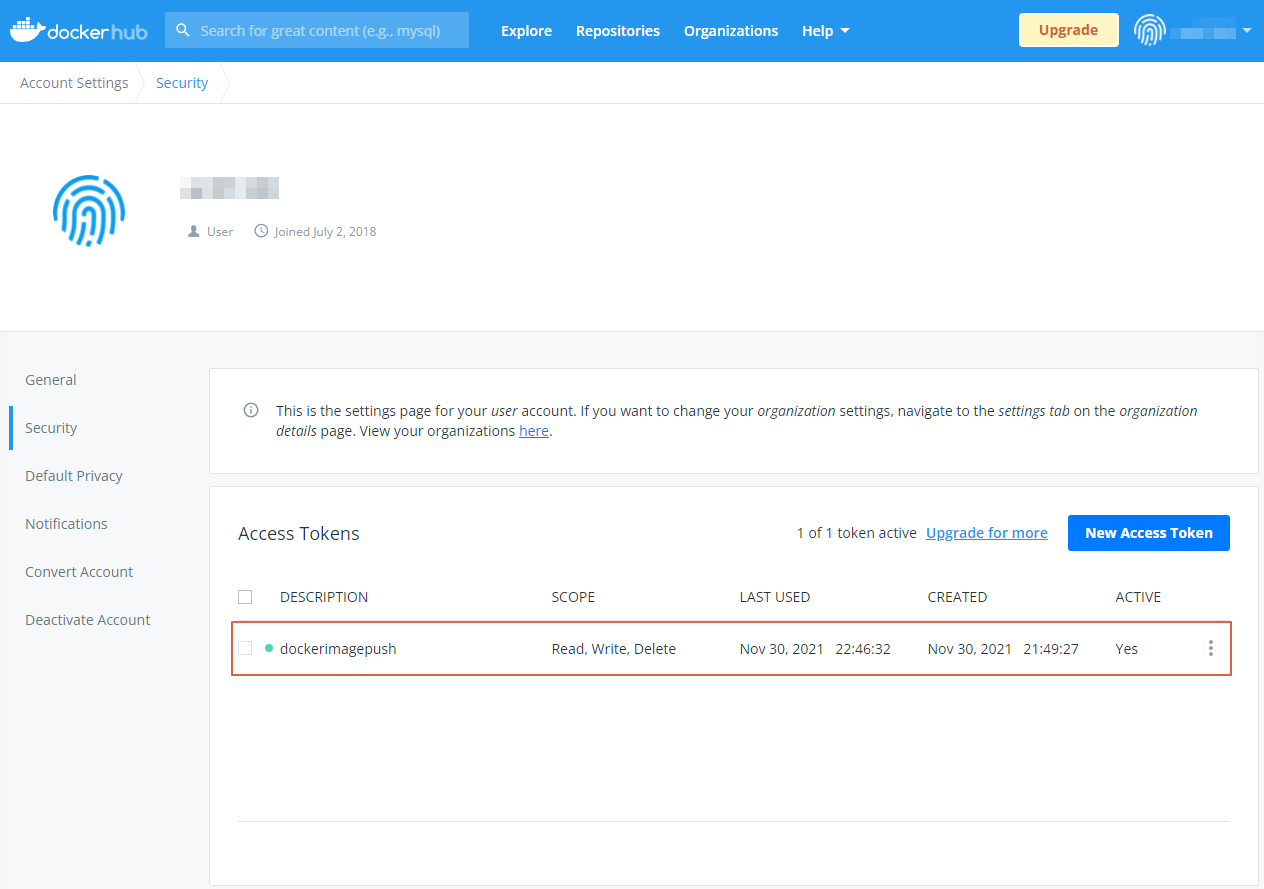Click the Docker Hub whale logo
Viewport: 1264px width, 889px height.
point(79,30)
